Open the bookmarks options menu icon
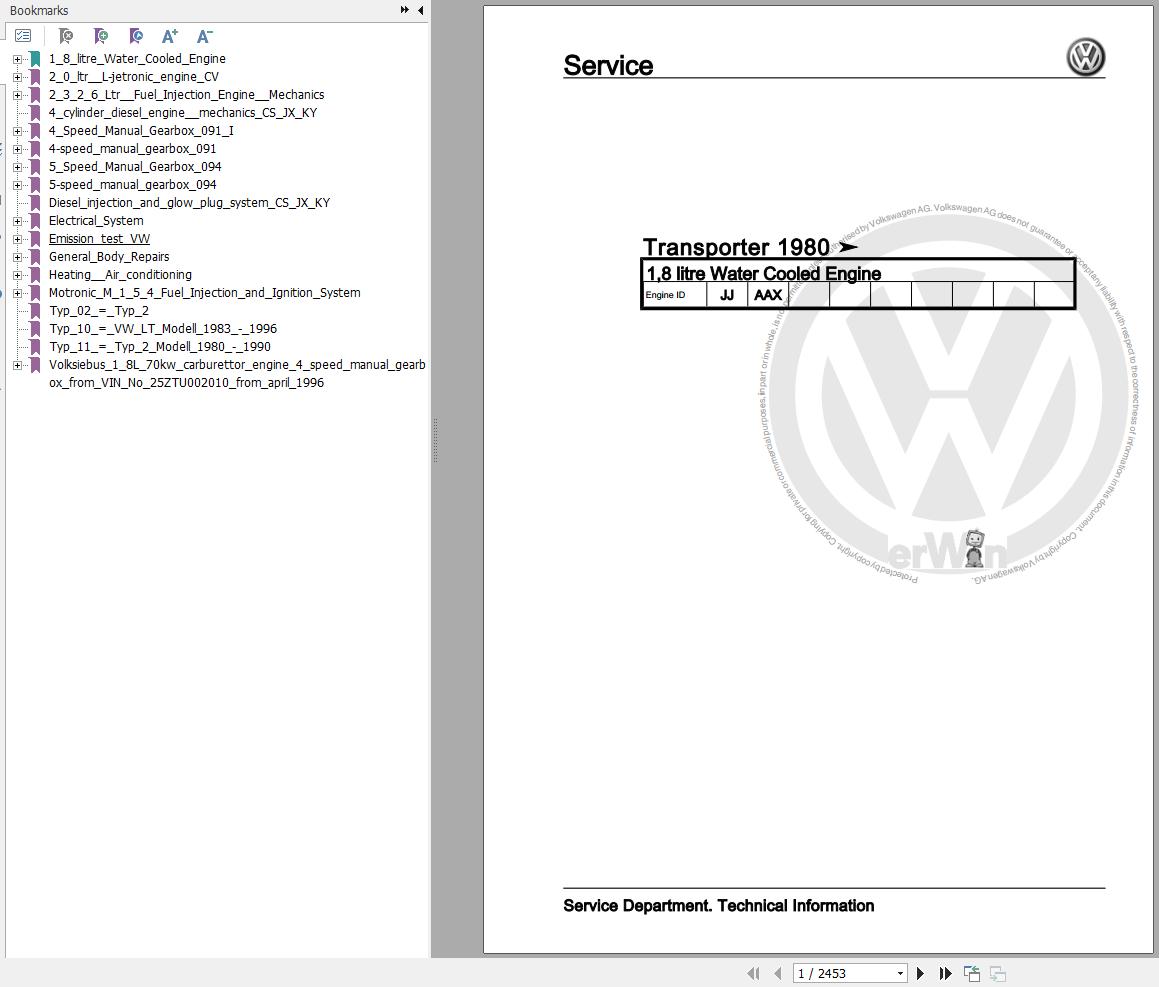1159x987 pixels. [x=24, y=35]
